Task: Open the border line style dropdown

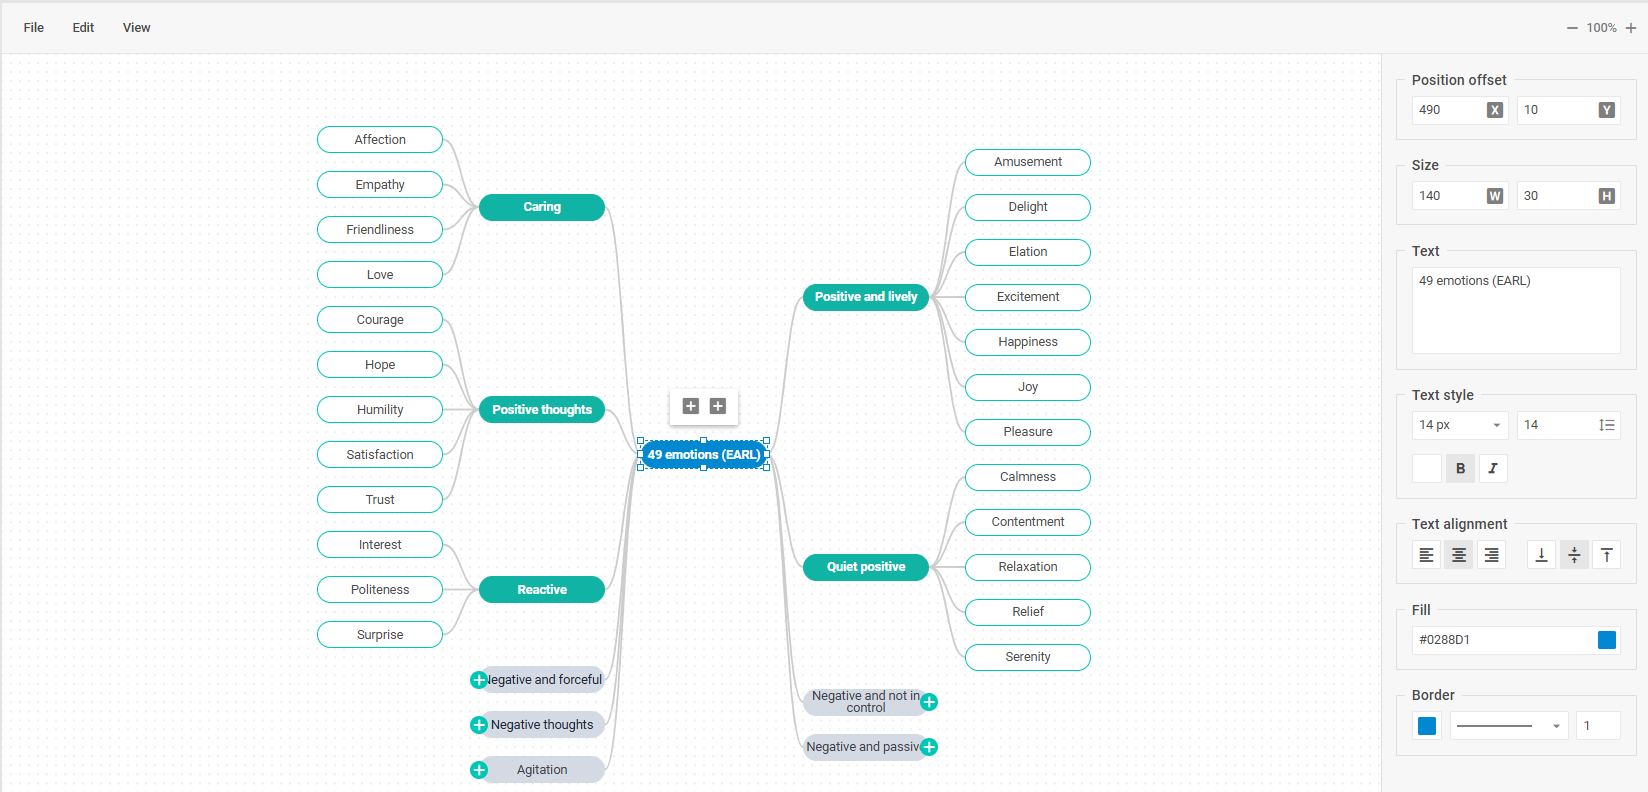Action: (x=1508, y=726)
